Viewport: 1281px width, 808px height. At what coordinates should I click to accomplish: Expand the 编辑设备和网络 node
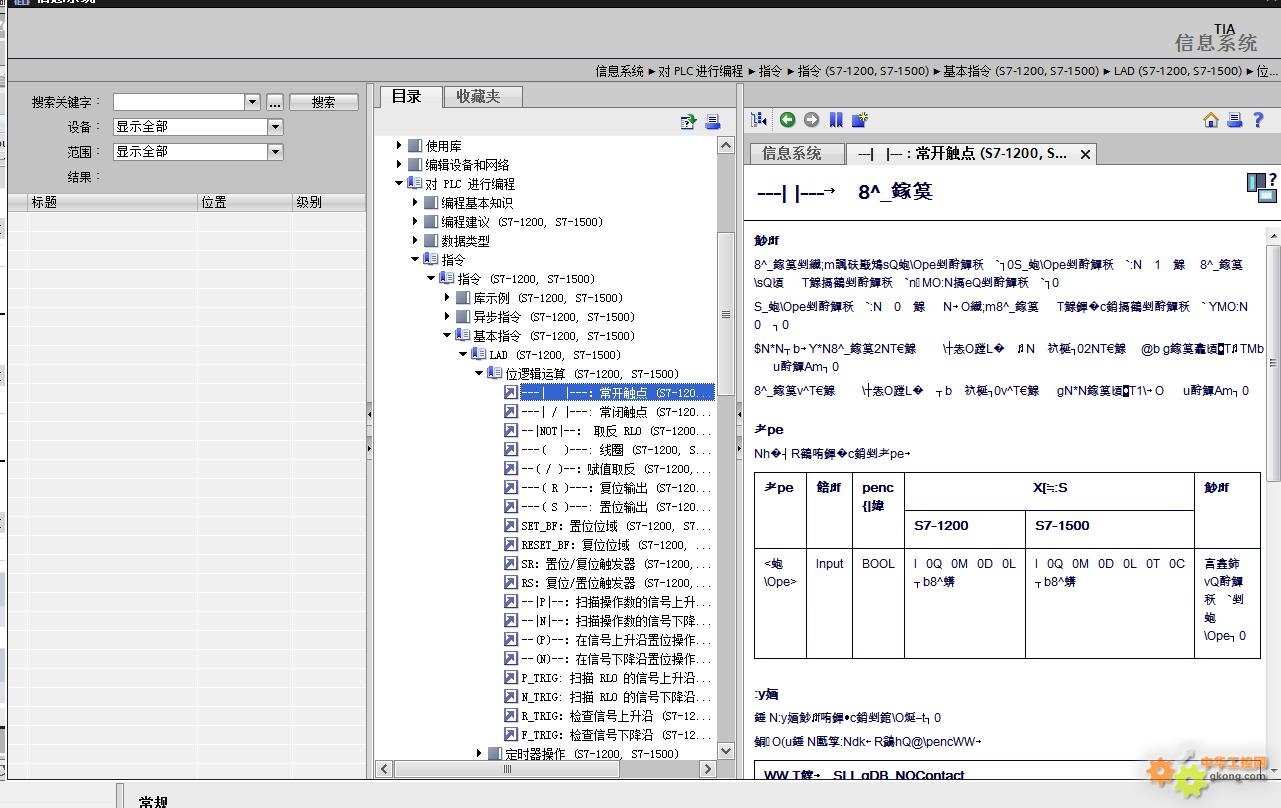[x=399, y=165]
